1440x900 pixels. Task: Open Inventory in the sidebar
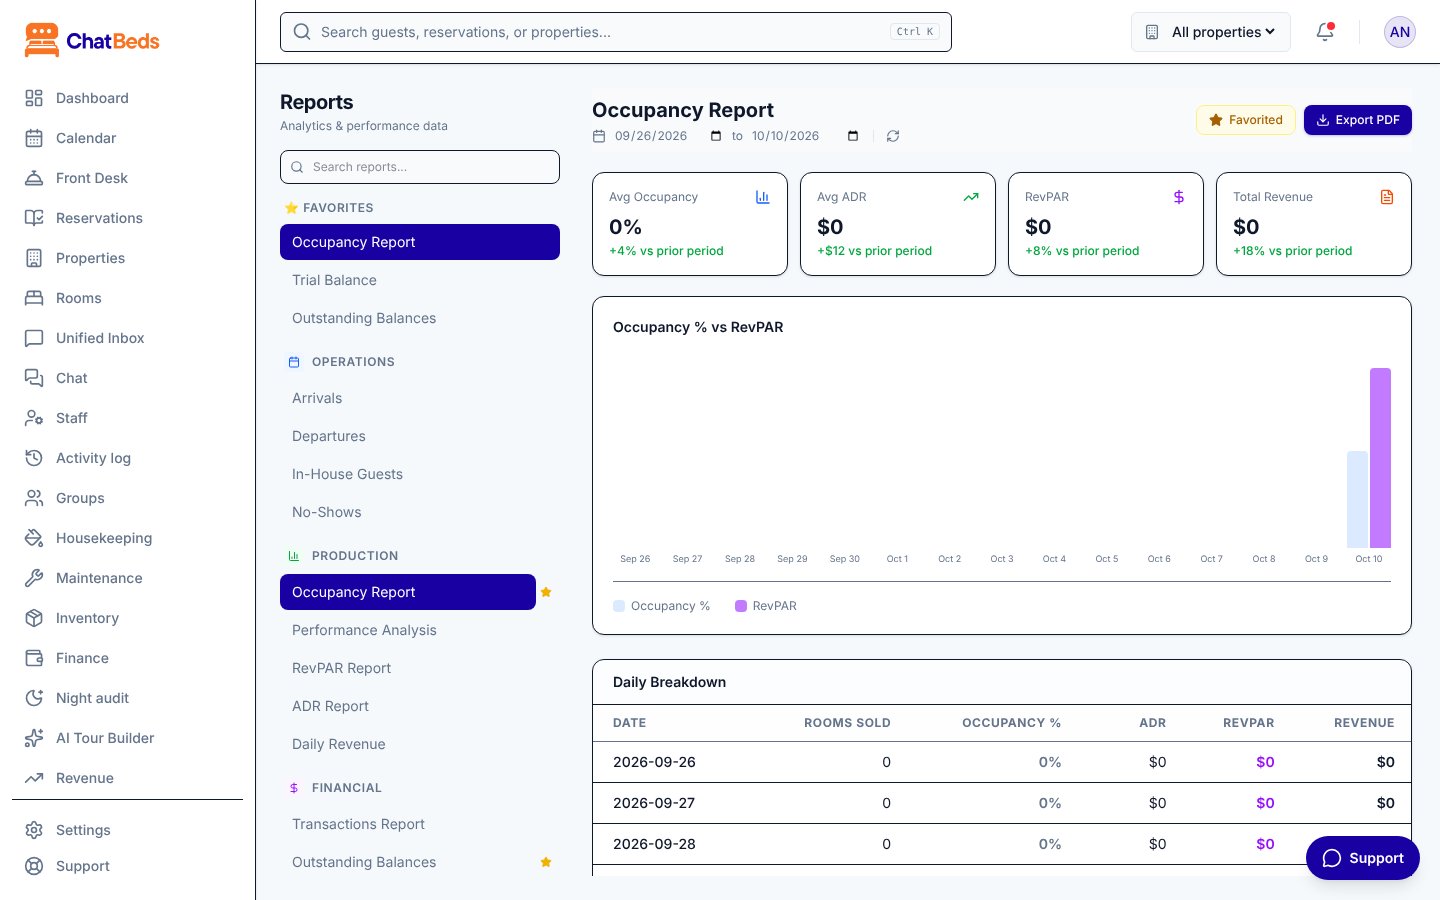[x=127, y=618]
